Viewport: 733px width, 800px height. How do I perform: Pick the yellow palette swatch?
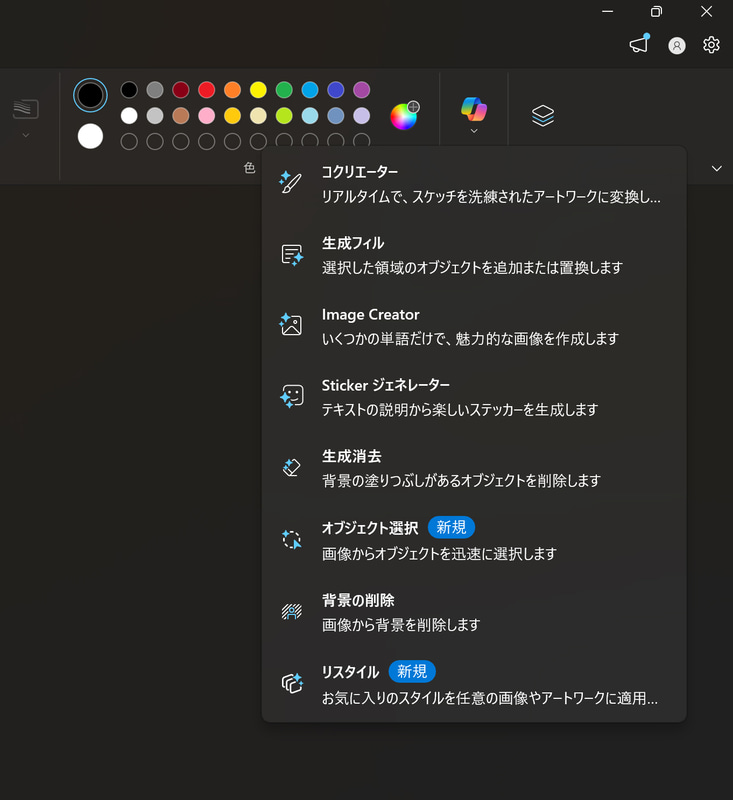coord(258,90)
